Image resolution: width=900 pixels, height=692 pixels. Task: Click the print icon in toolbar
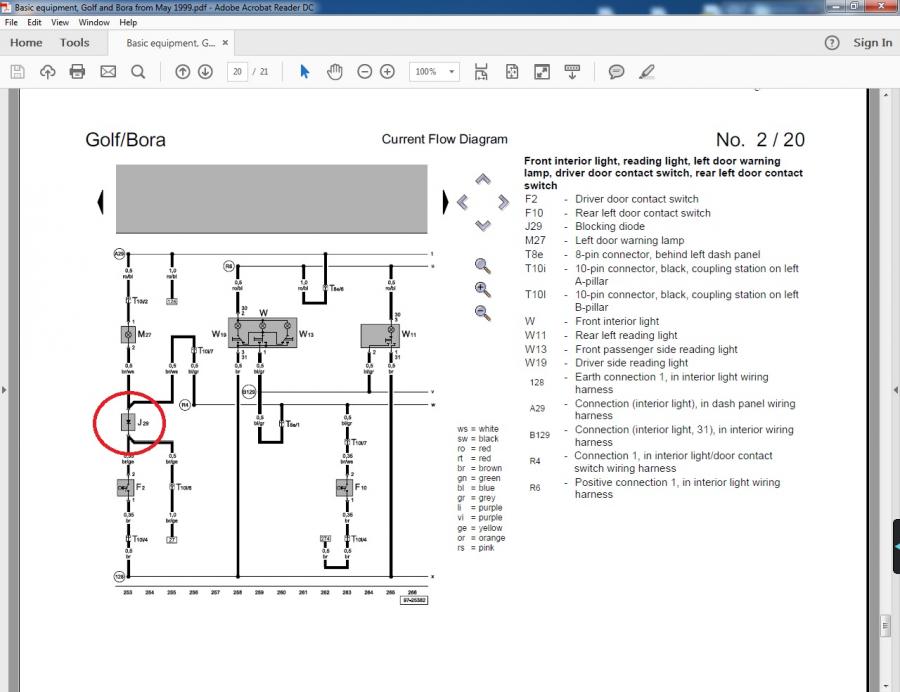(x=77, y=72)
